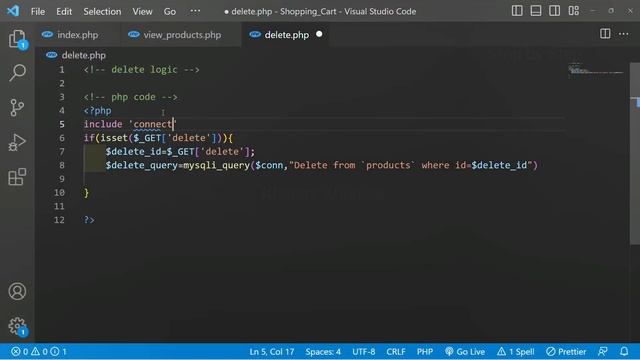This screenshot has height=360, width=640.
Task: Click Ln 5, Col 17 in status bar
Action: coord(271,351)
